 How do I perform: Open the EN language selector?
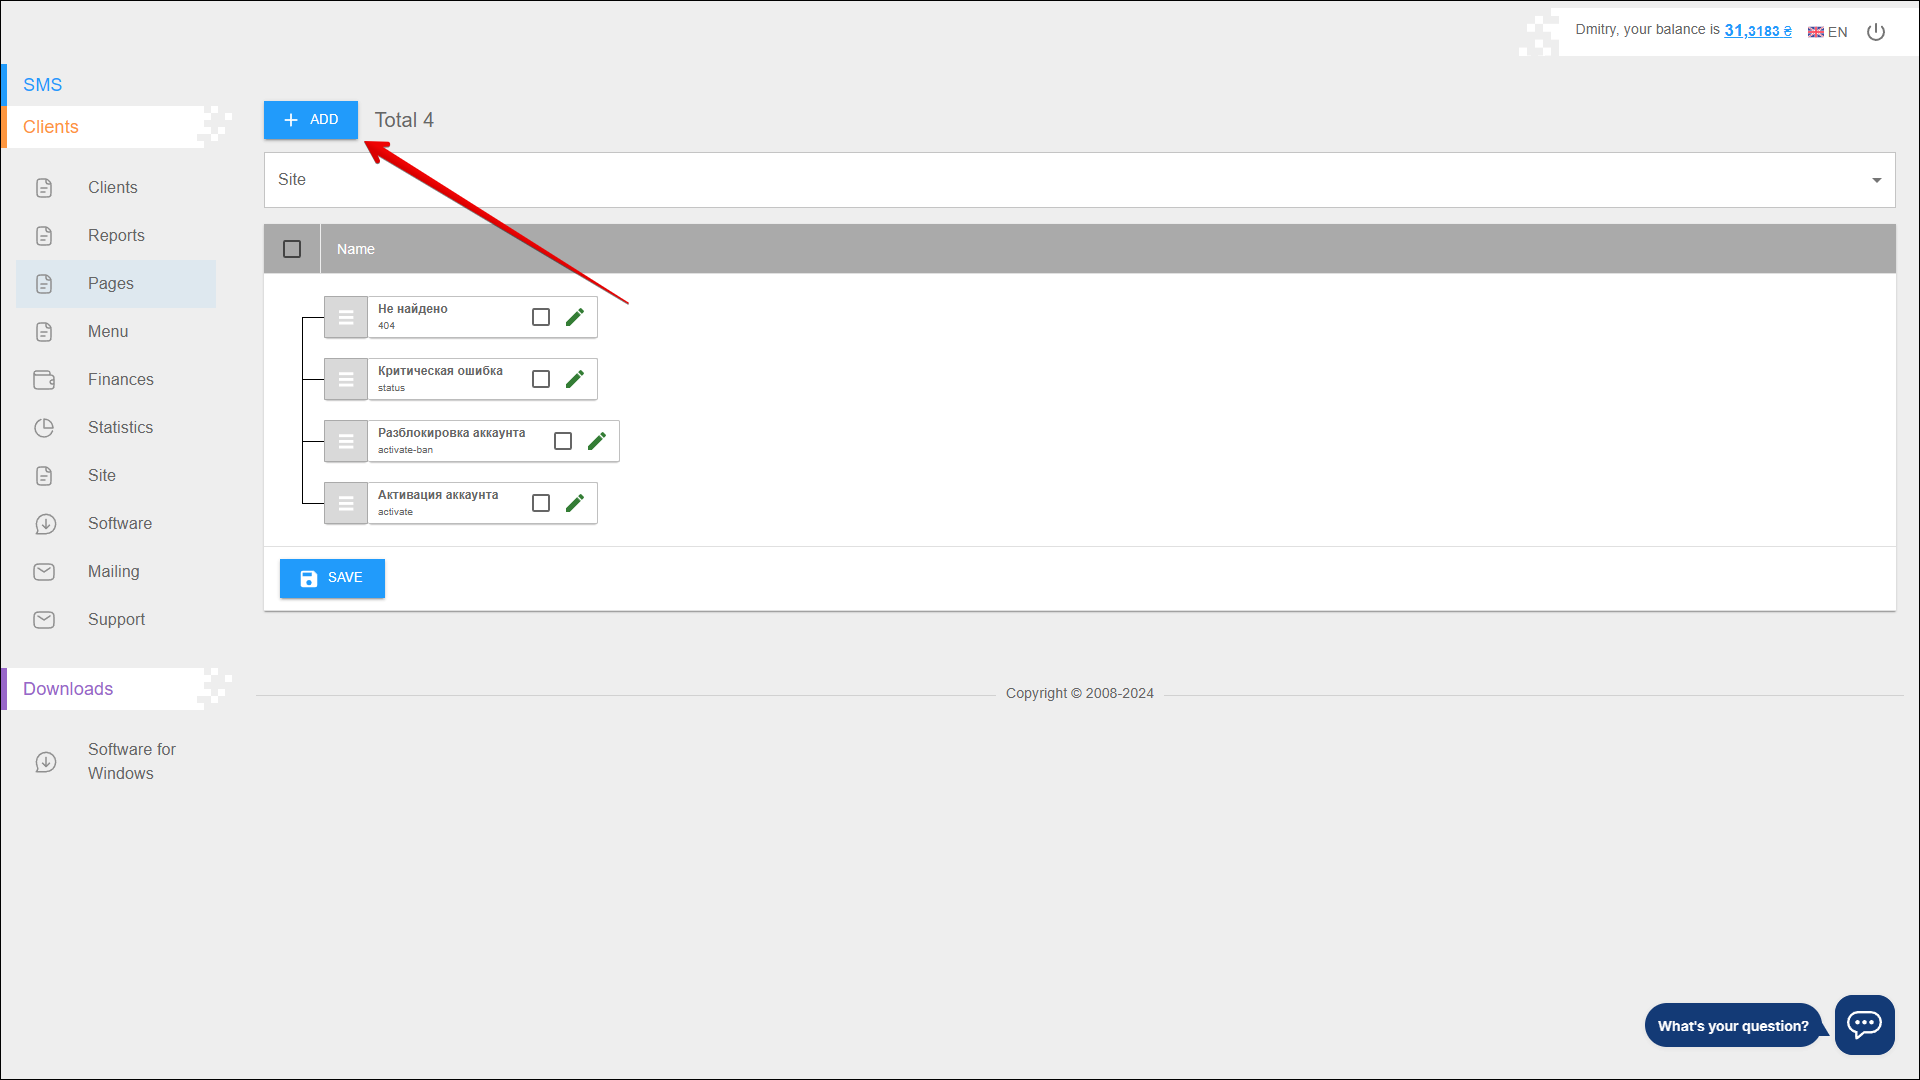tap(1827, 32)
